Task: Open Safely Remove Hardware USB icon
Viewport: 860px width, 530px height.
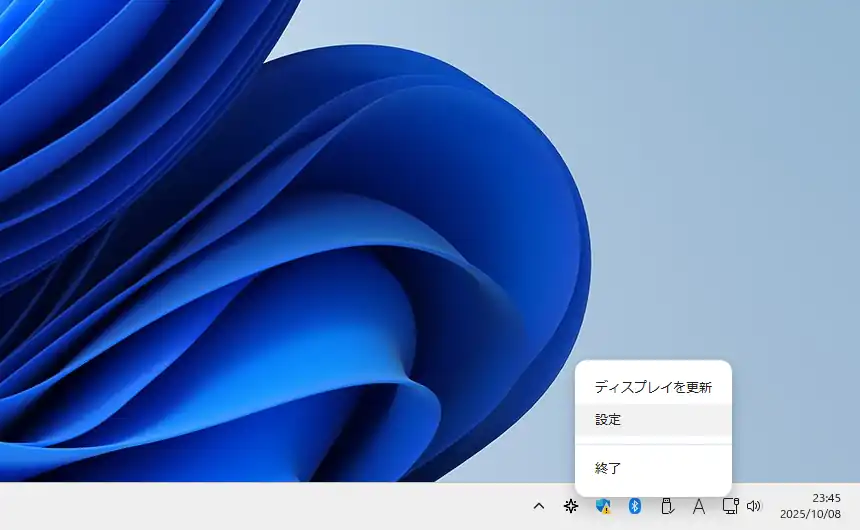Action: point(667,507)
